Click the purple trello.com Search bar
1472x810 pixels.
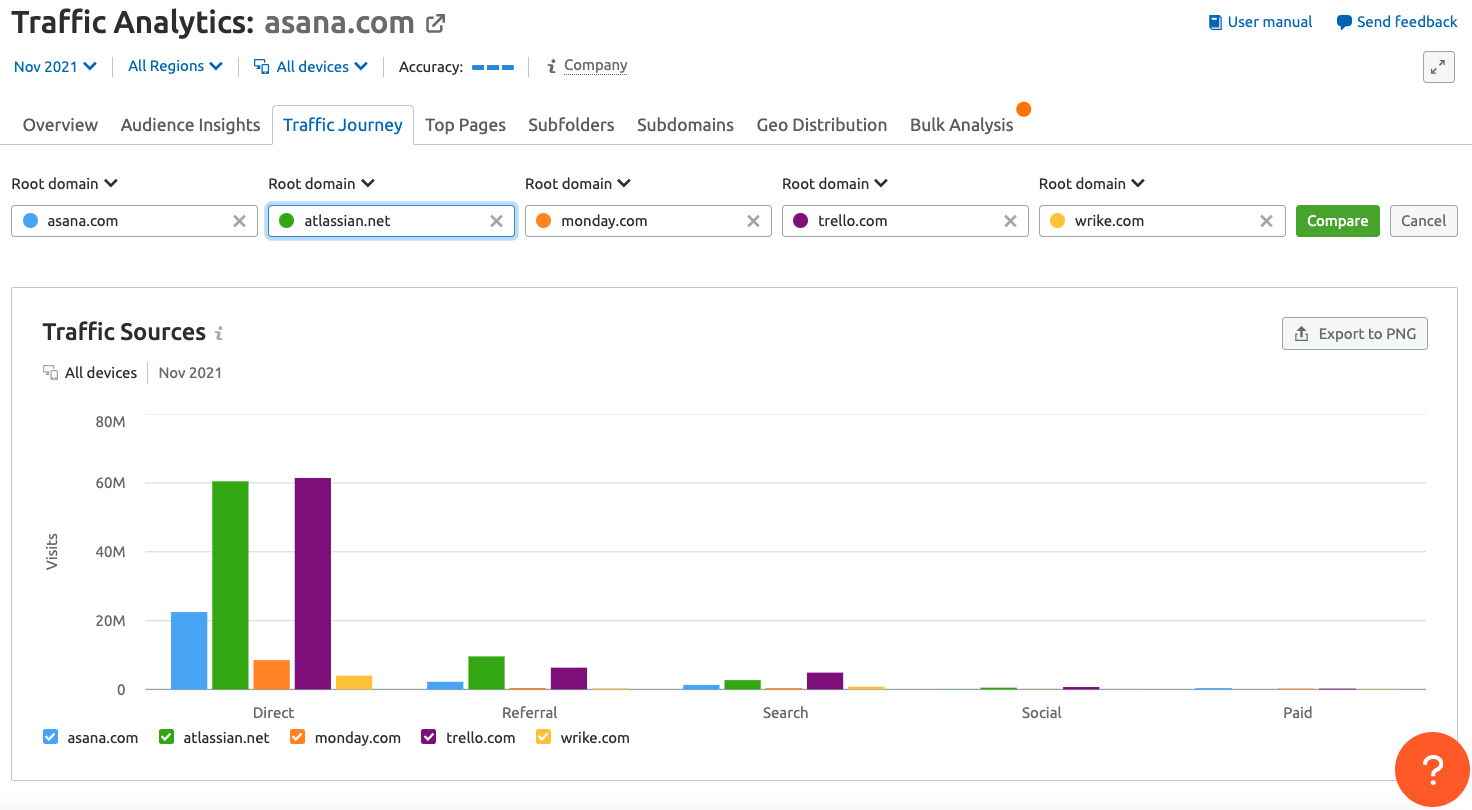pyautogui.click(x=825, y=681)
